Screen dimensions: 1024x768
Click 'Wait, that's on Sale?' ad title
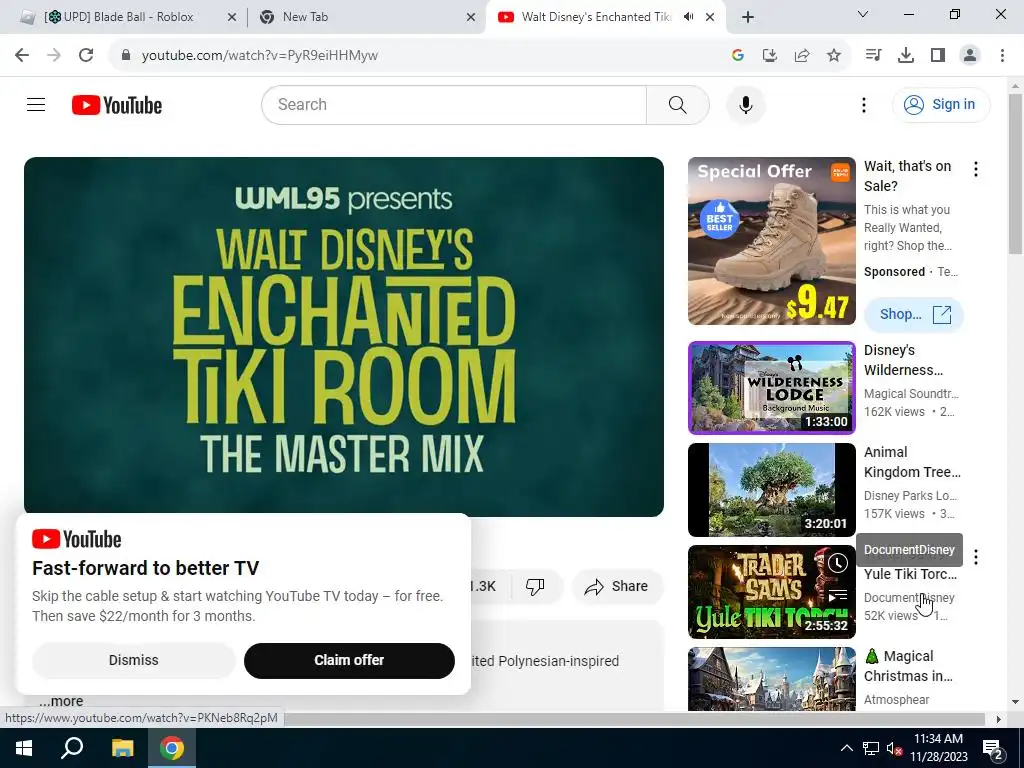[x=908, y=176]
